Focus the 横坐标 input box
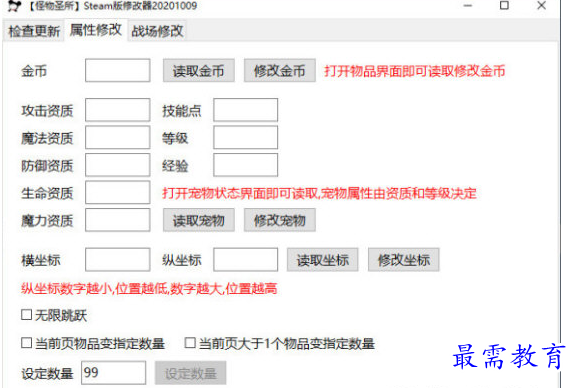This screenshot has width=574, height=388. point(118,260)
